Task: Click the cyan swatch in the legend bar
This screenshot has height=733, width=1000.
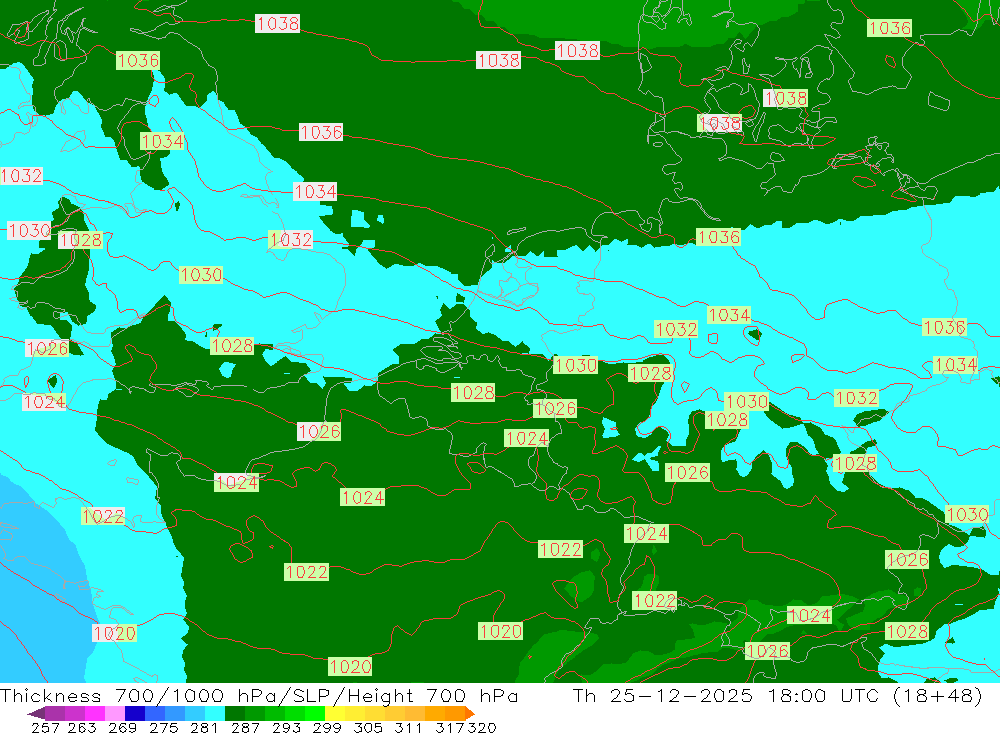Action: point(215,713)
